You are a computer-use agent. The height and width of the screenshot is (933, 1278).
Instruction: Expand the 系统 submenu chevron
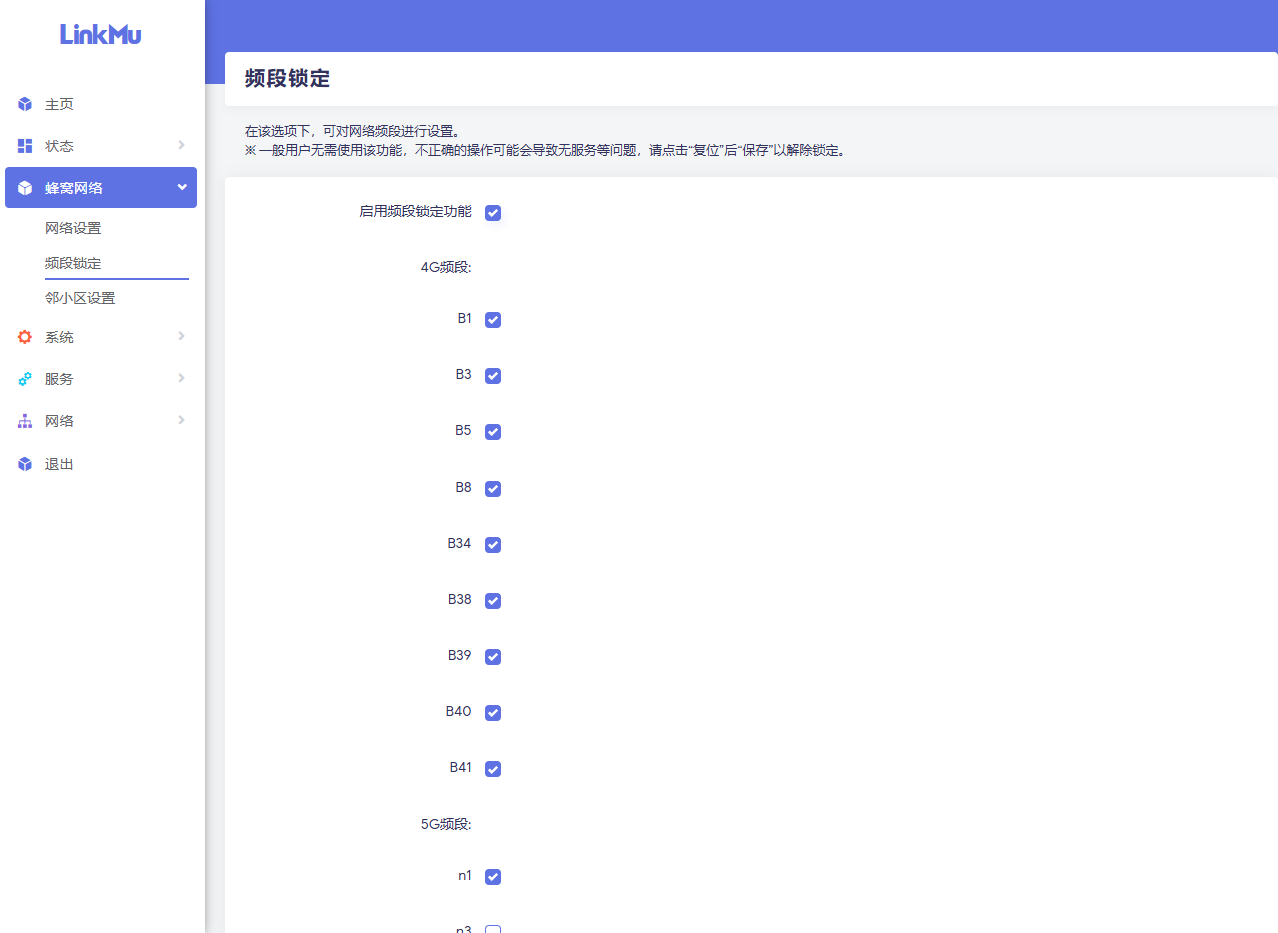pos(181,336)
